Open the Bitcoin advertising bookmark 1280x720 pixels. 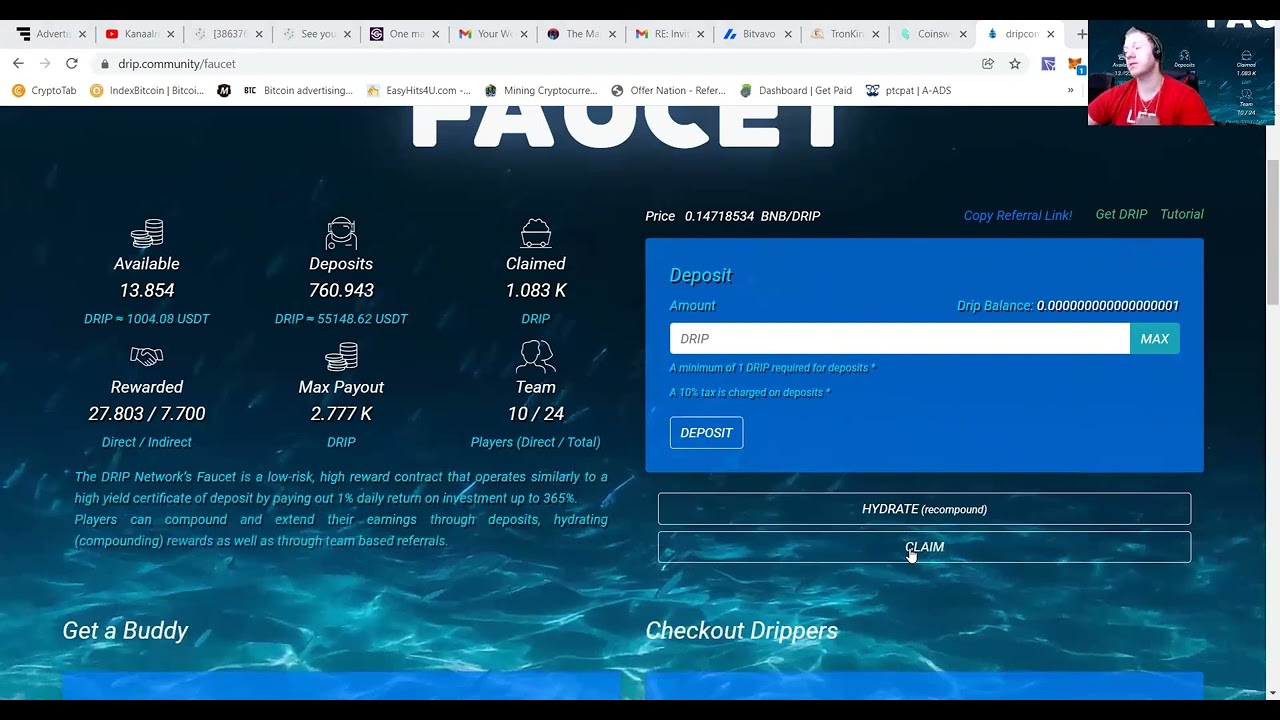[298, 90]
